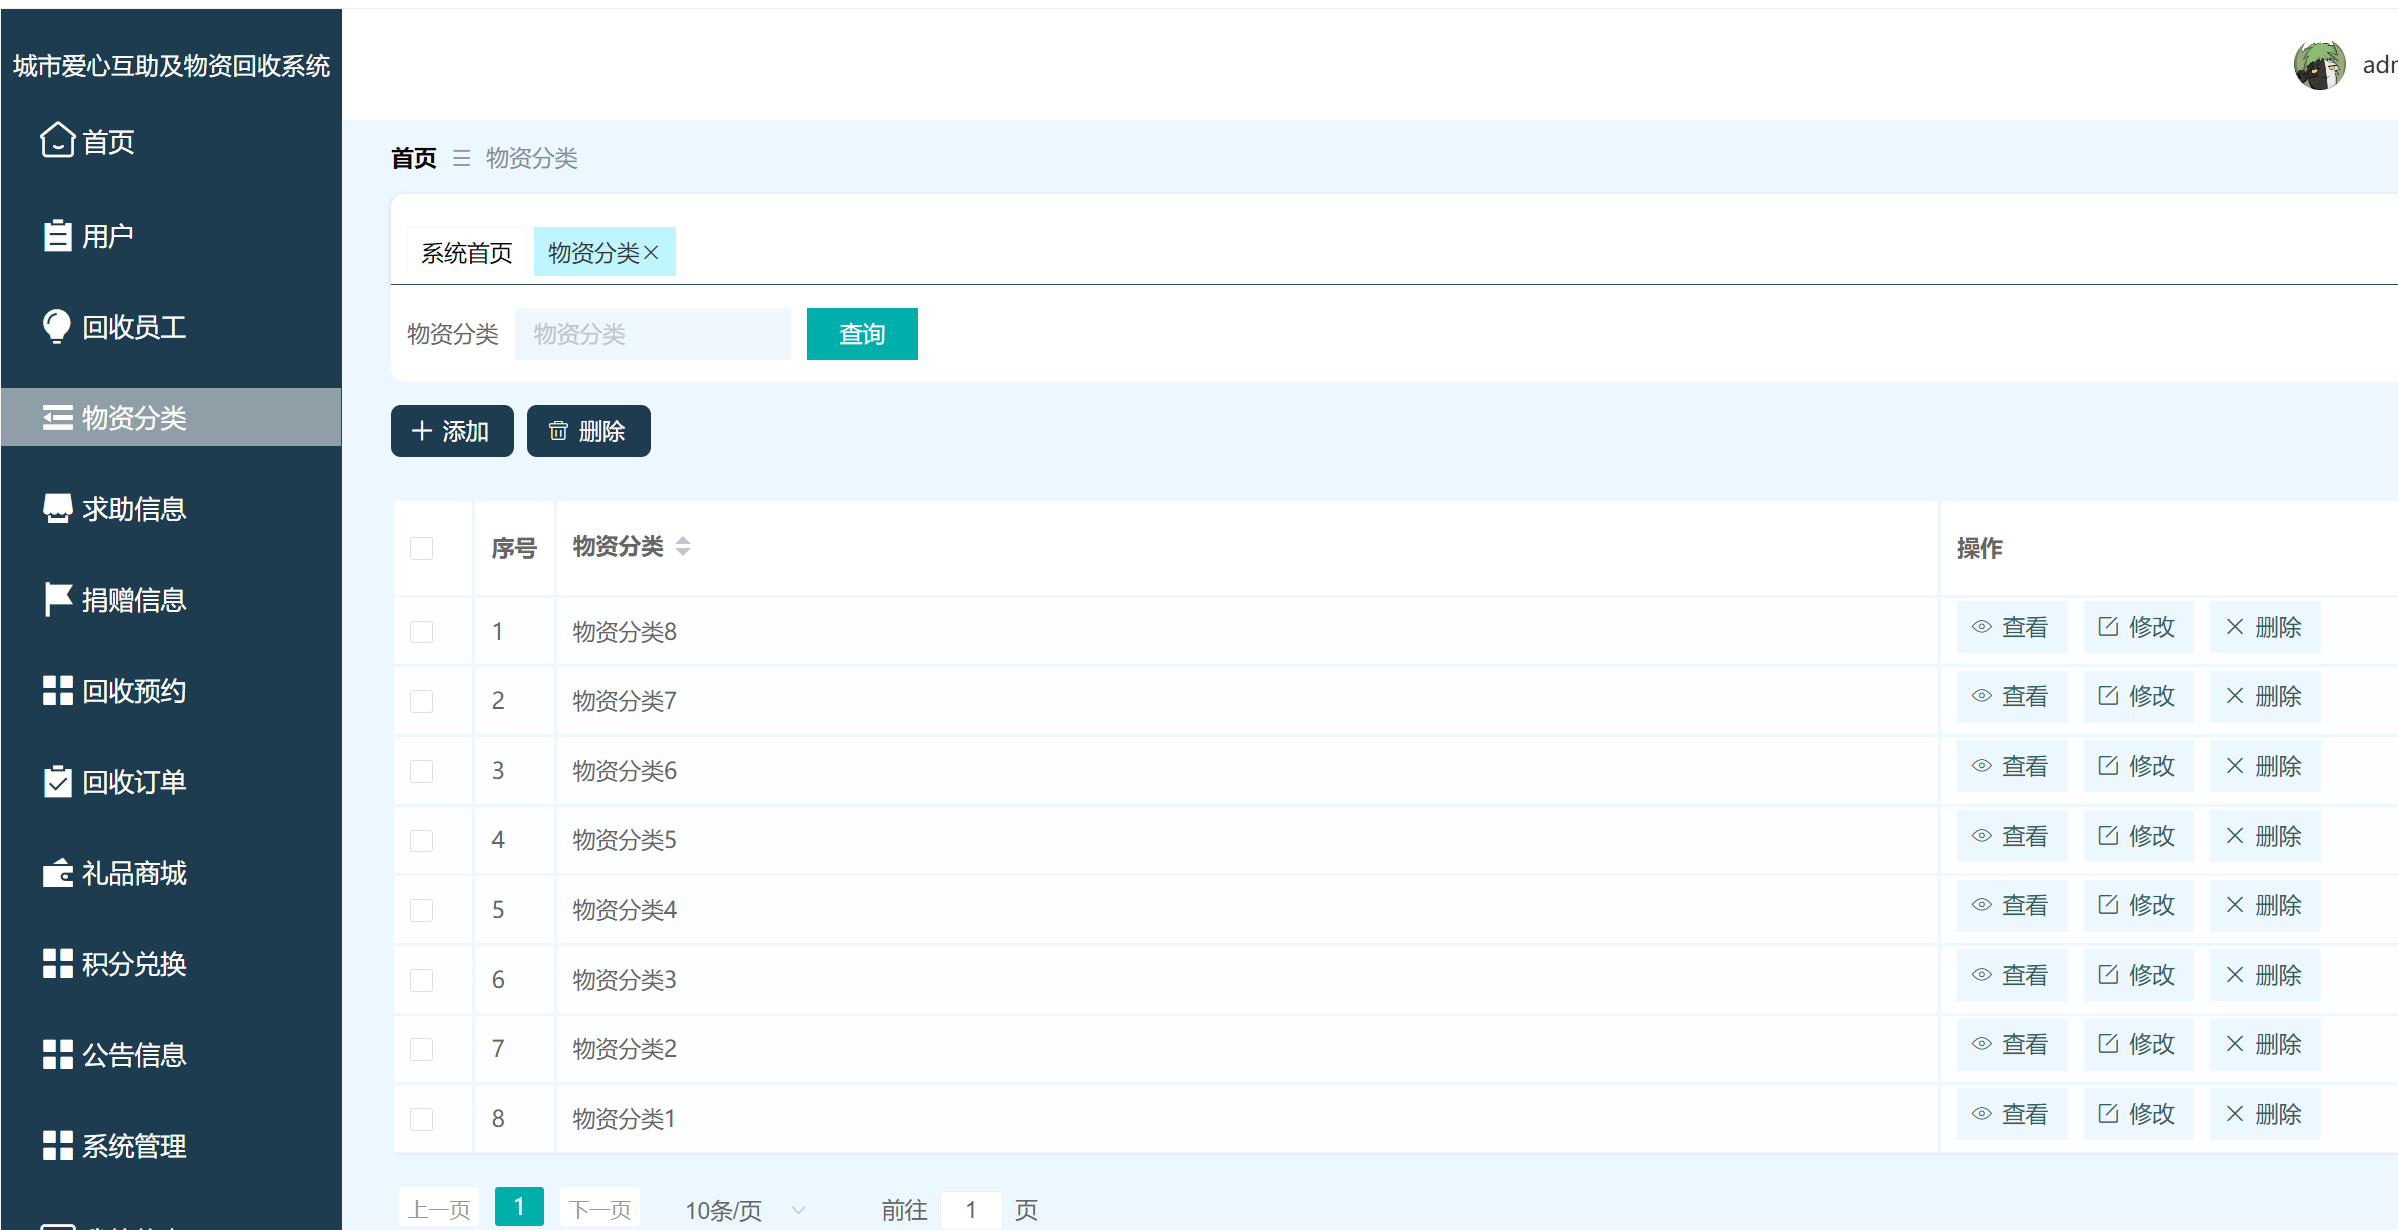Click the home icon in sidebar
Image resolution: width=2398 pixels, height=1230 pixels.
57,141
